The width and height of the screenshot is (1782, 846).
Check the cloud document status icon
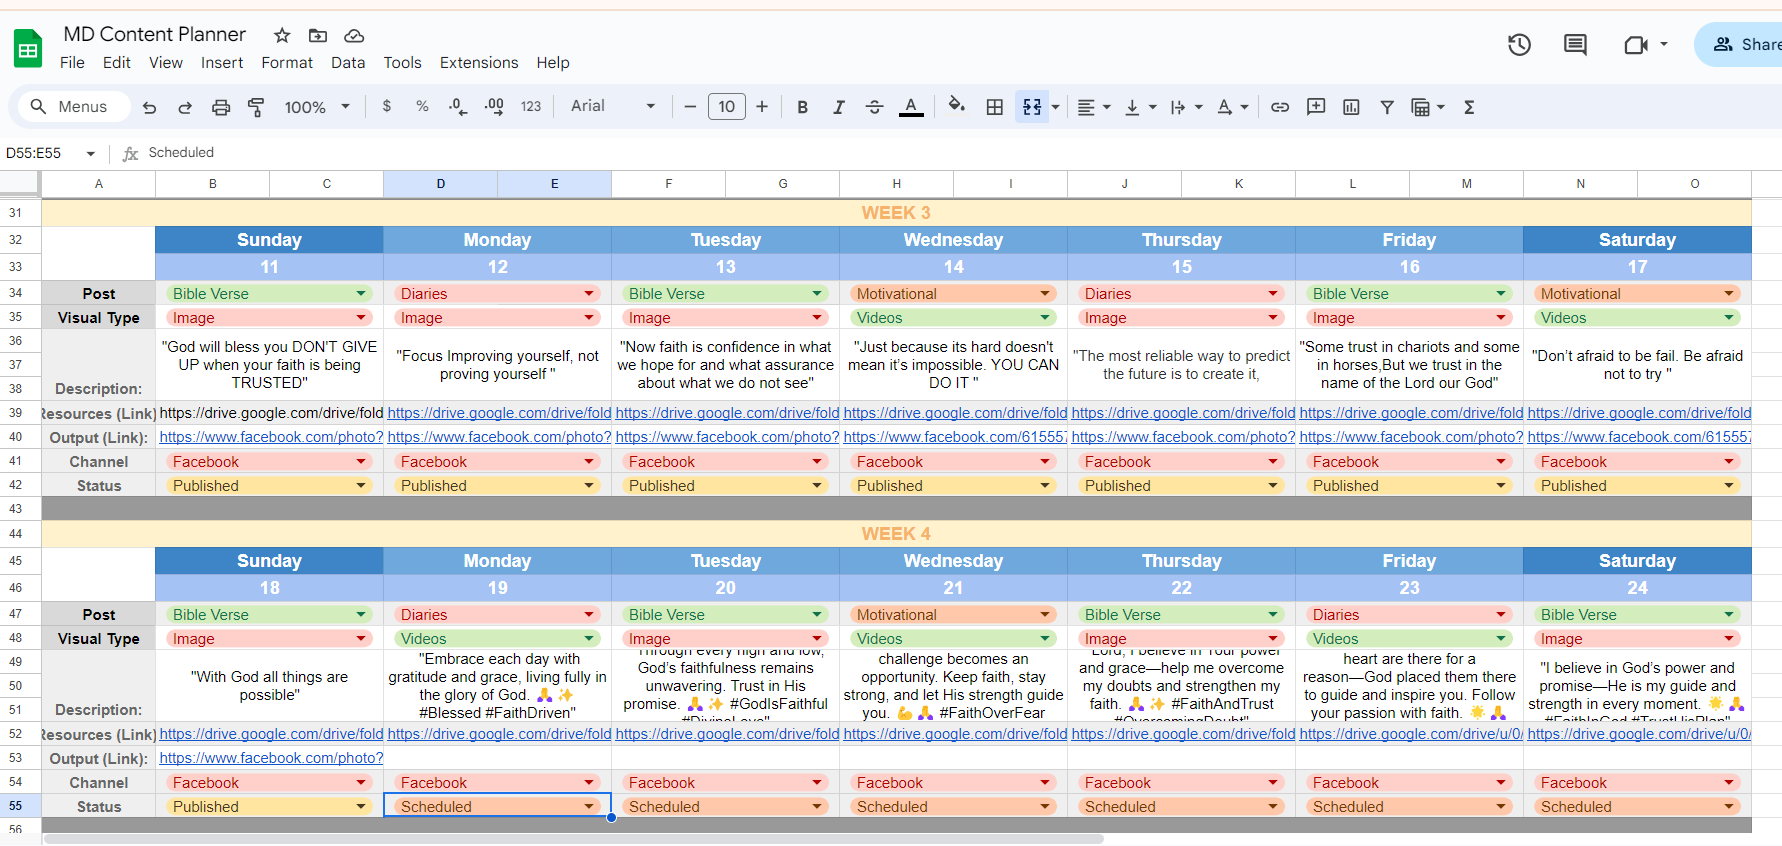(x=354, y=36)
